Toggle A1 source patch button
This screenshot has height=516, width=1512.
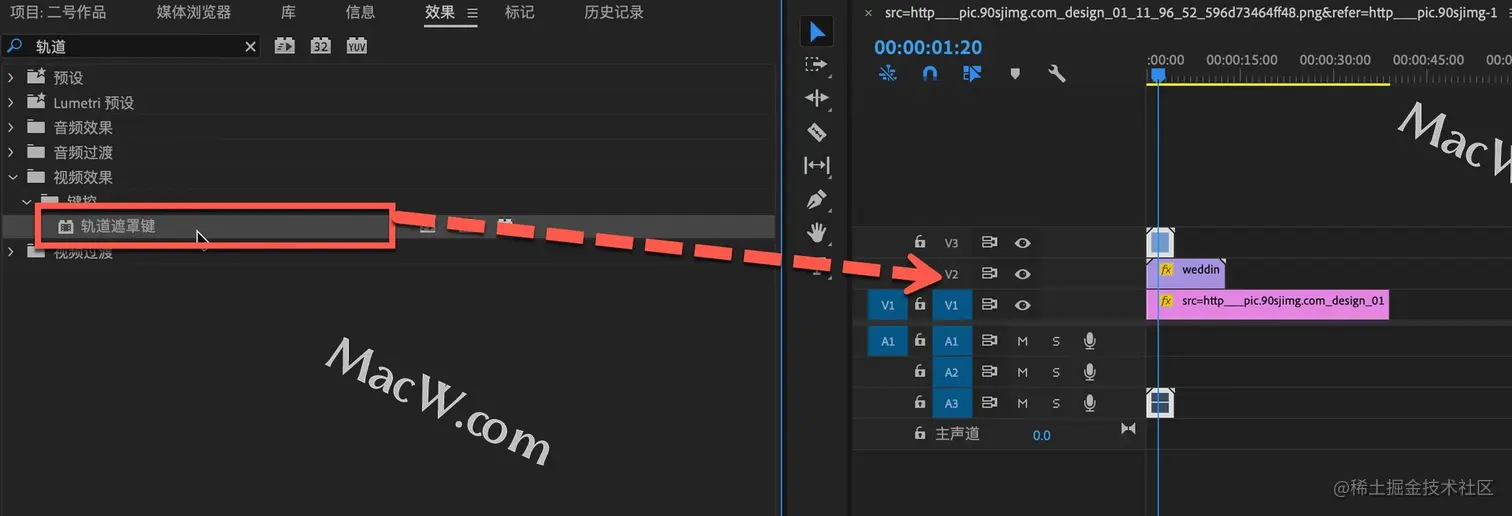(888, 342)
